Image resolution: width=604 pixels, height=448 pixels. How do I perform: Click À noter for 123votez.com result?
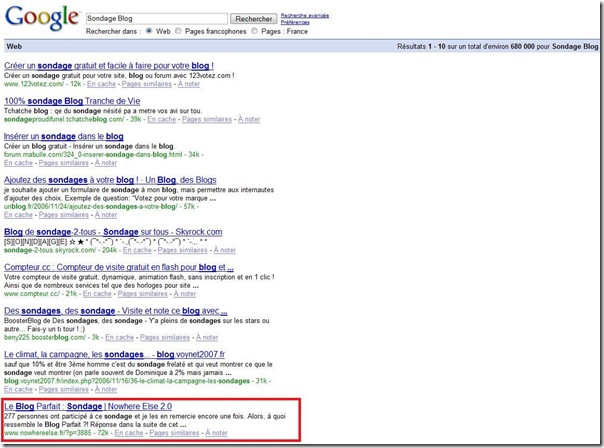[x=189, y=84]
